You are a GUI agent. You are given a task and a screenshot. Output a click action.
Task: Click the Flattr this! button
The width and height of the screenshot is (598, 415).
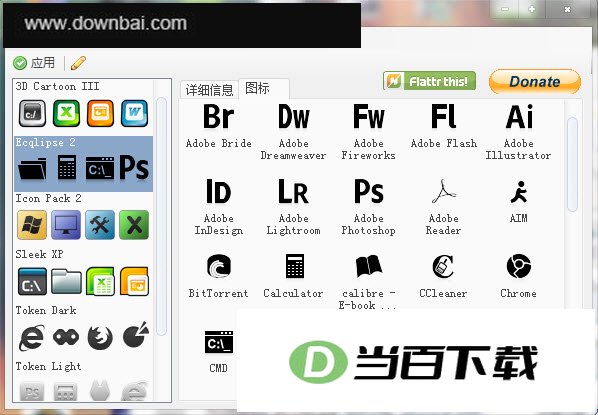coord(429,81)
